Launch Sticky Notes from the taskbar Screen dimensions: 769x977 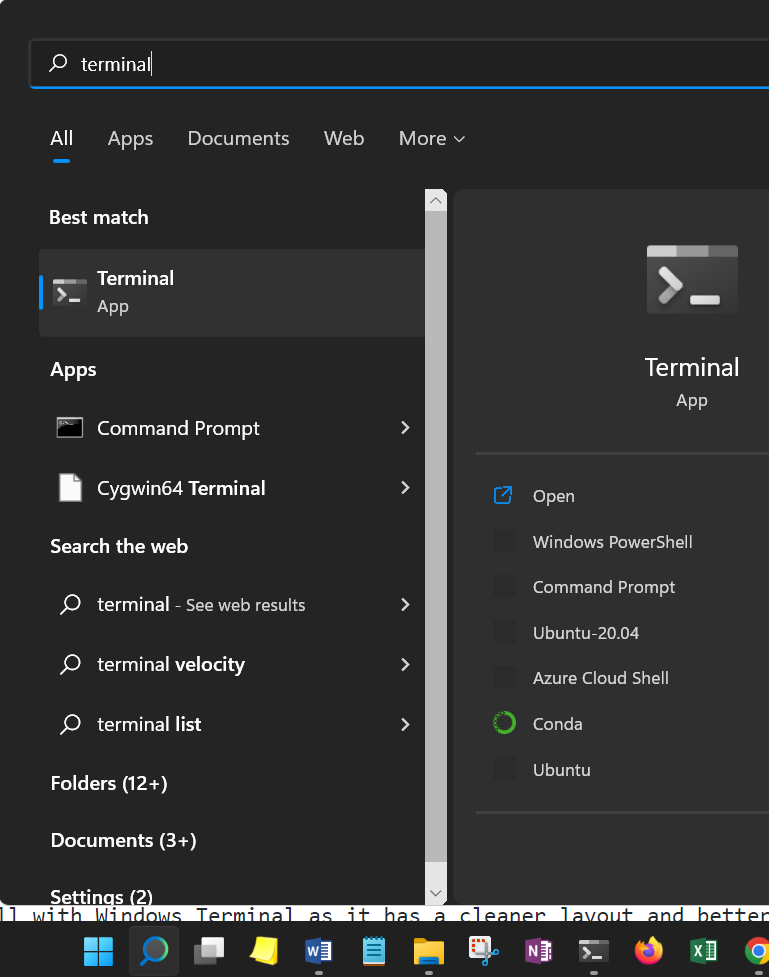[264, 951]
